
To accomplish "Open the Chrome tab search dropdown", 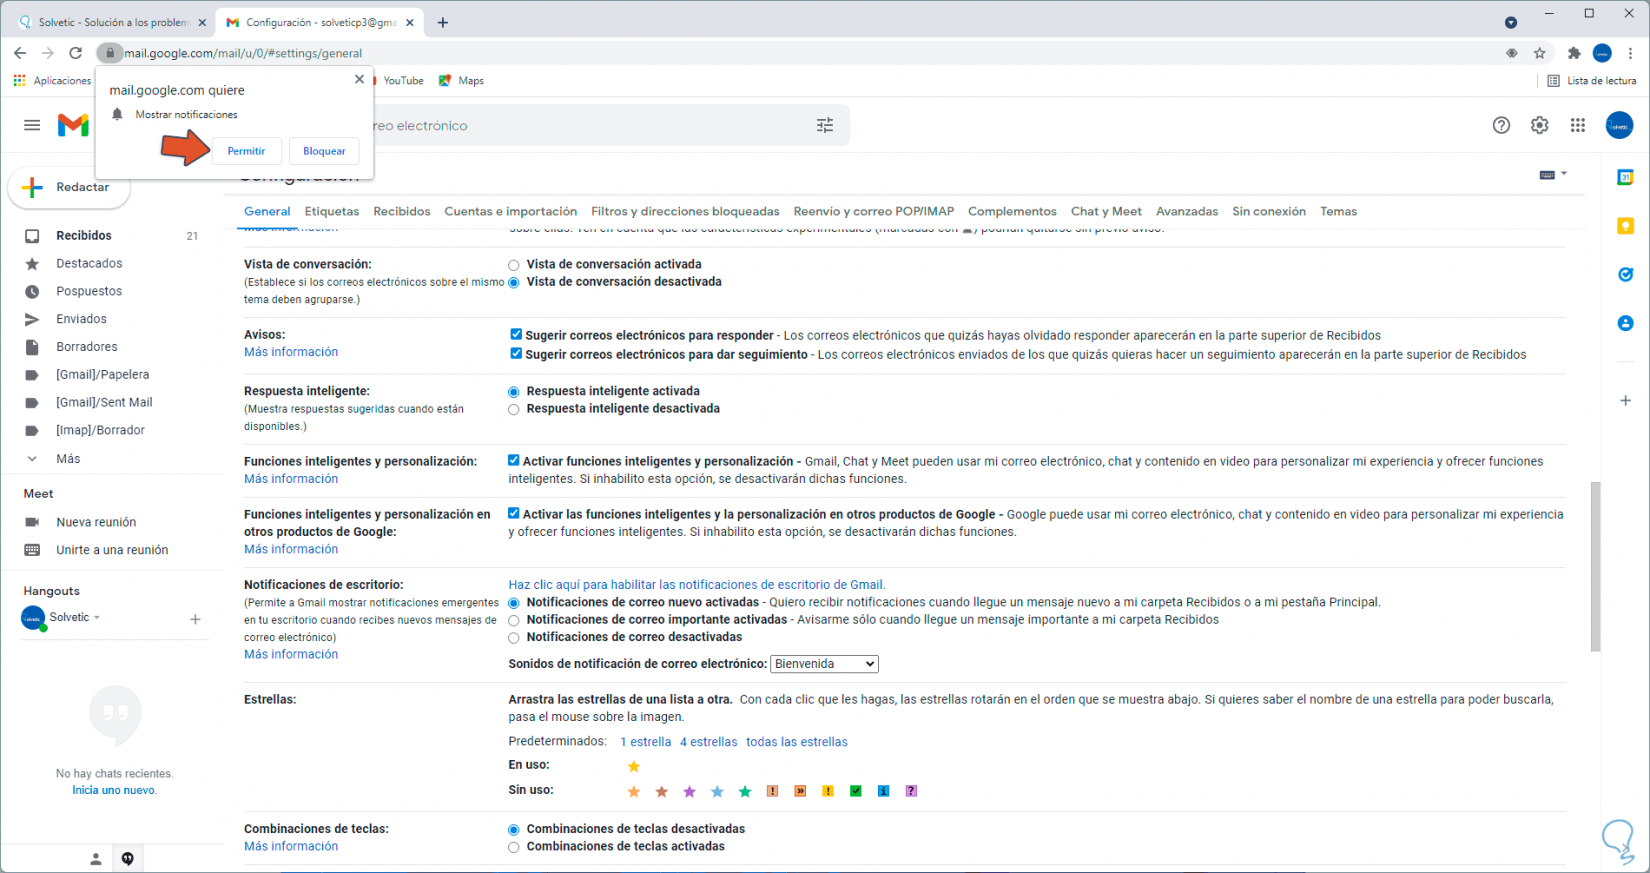I will tap(1511, 22).
